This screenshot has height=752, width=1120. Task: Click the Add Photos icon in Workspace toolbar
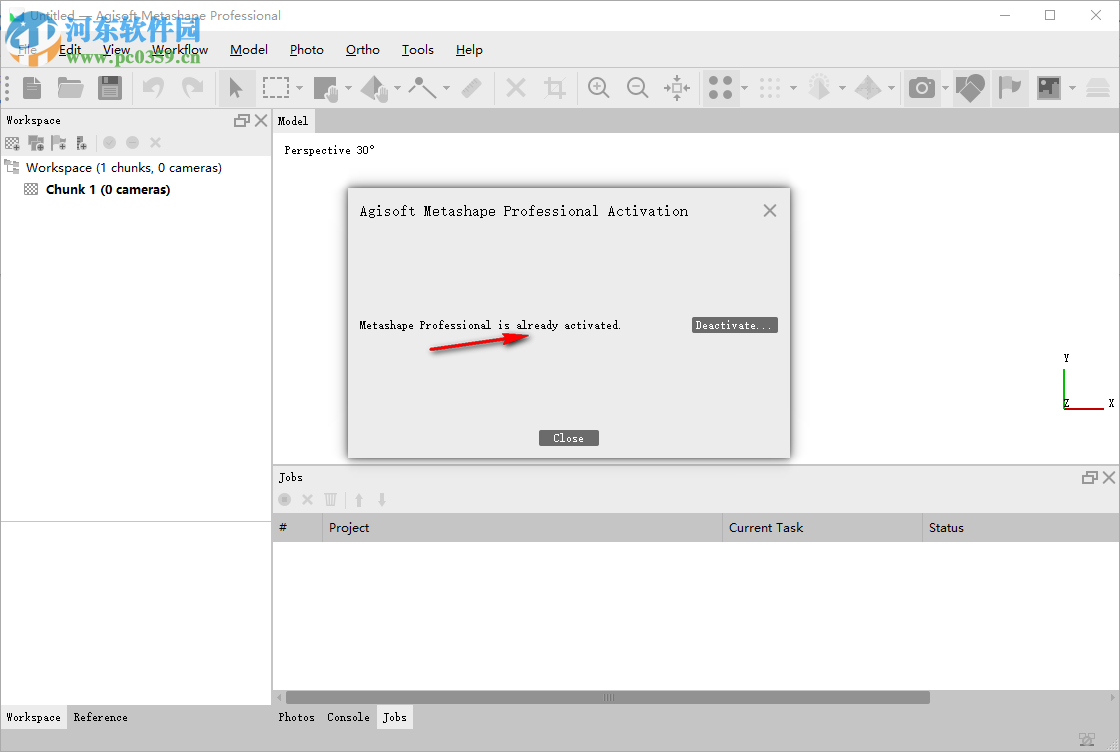[35, 142]
